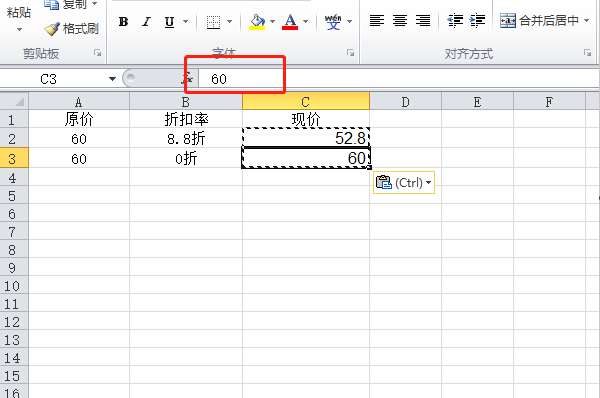
Task: Increase the cell indent
Action: [x=478, y=20]
